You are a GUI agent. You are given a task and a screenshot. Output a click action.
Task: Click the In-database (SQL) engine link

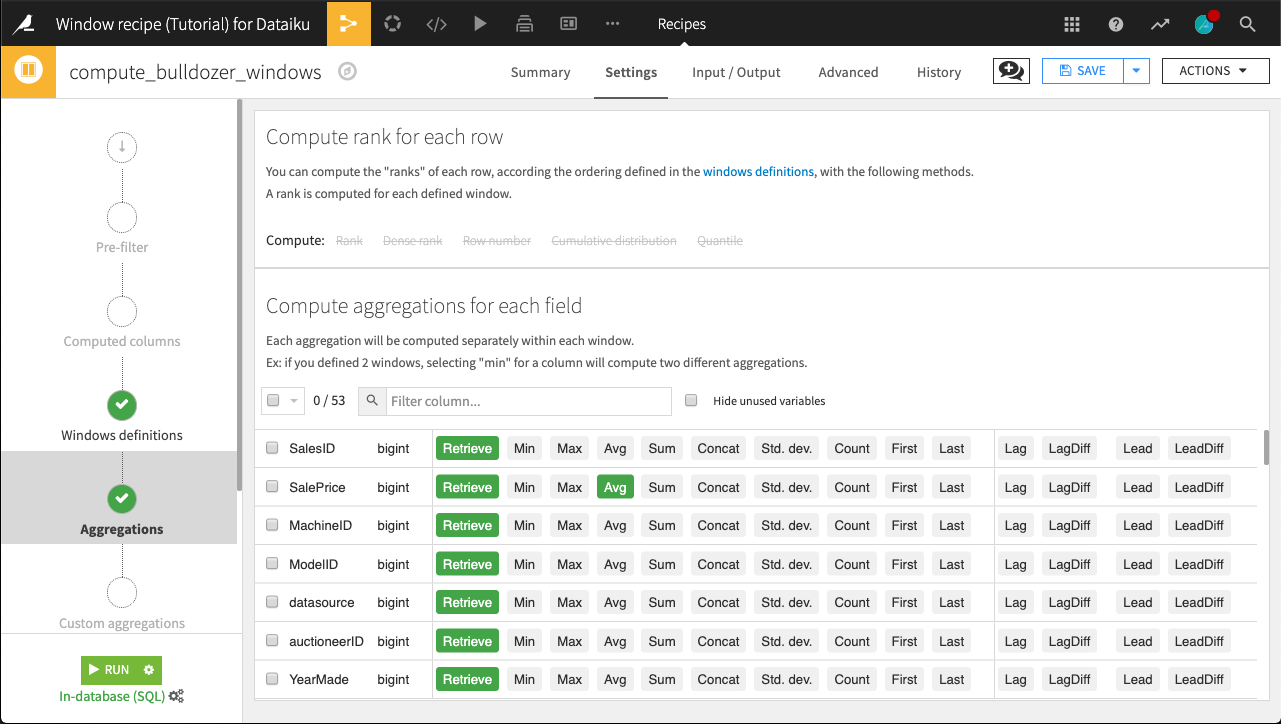tap(113, 696)
